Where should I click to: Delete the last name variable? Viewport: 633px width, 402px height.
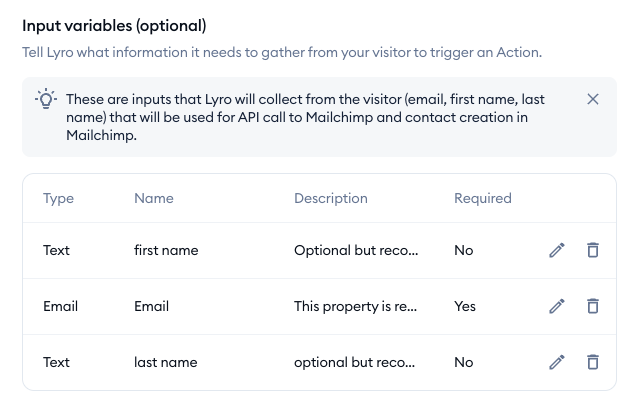592,362
